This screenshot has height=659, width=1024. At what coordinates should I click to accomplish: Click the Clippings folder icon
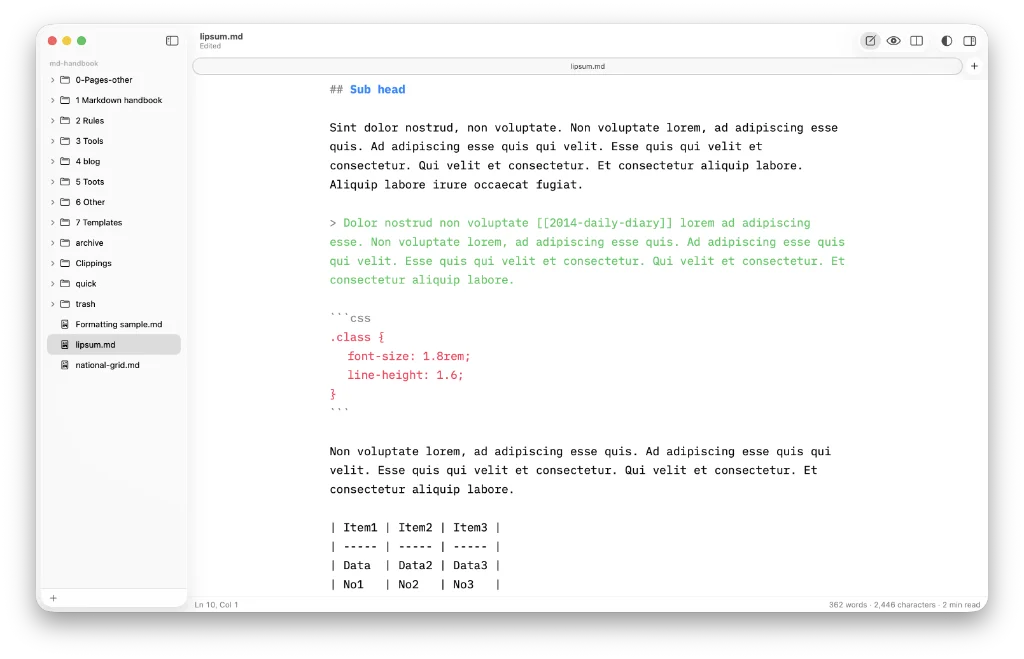[65, 263]
